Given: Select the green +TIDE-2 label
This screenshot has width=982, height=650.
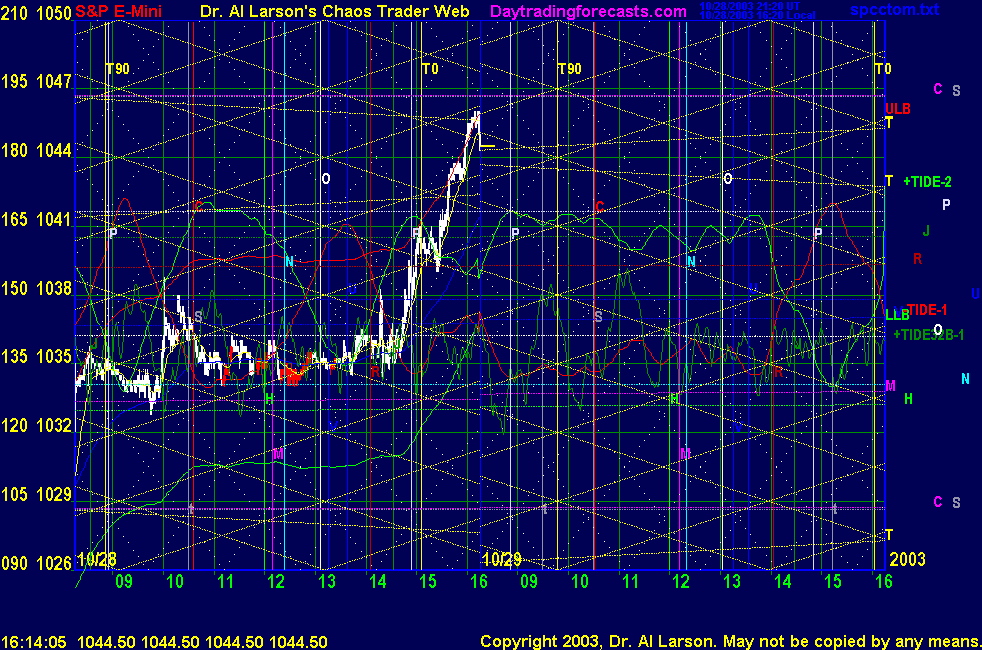Looking at the screenshot, I should 928,182.
